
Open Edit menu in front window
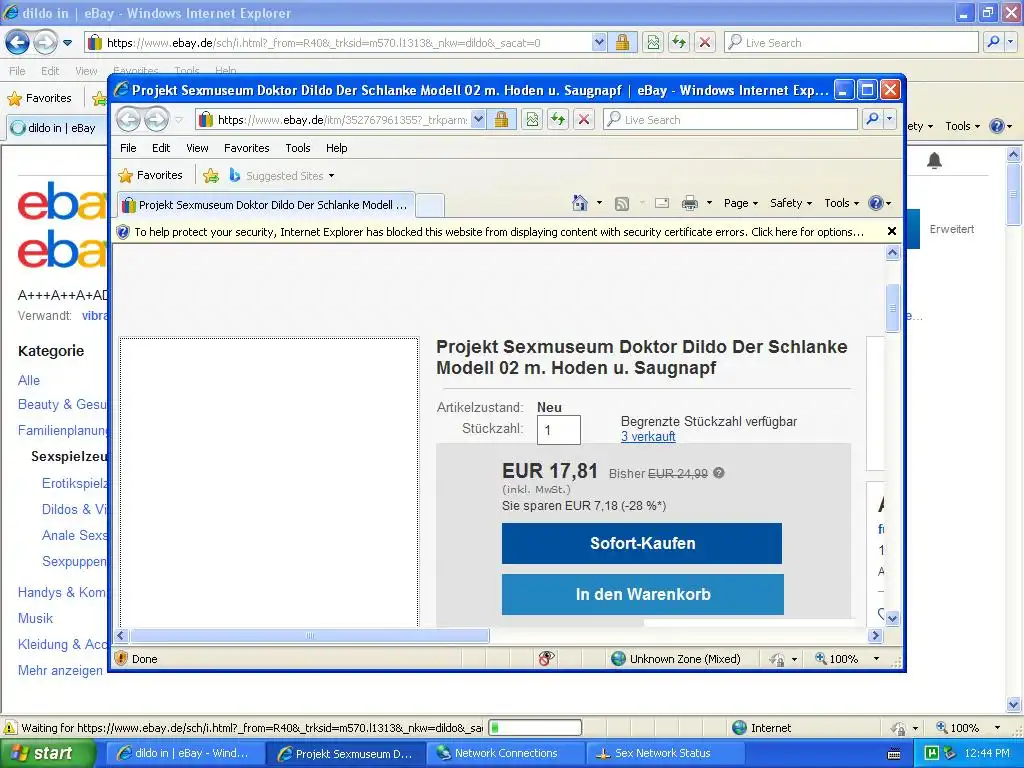point(161,148)
